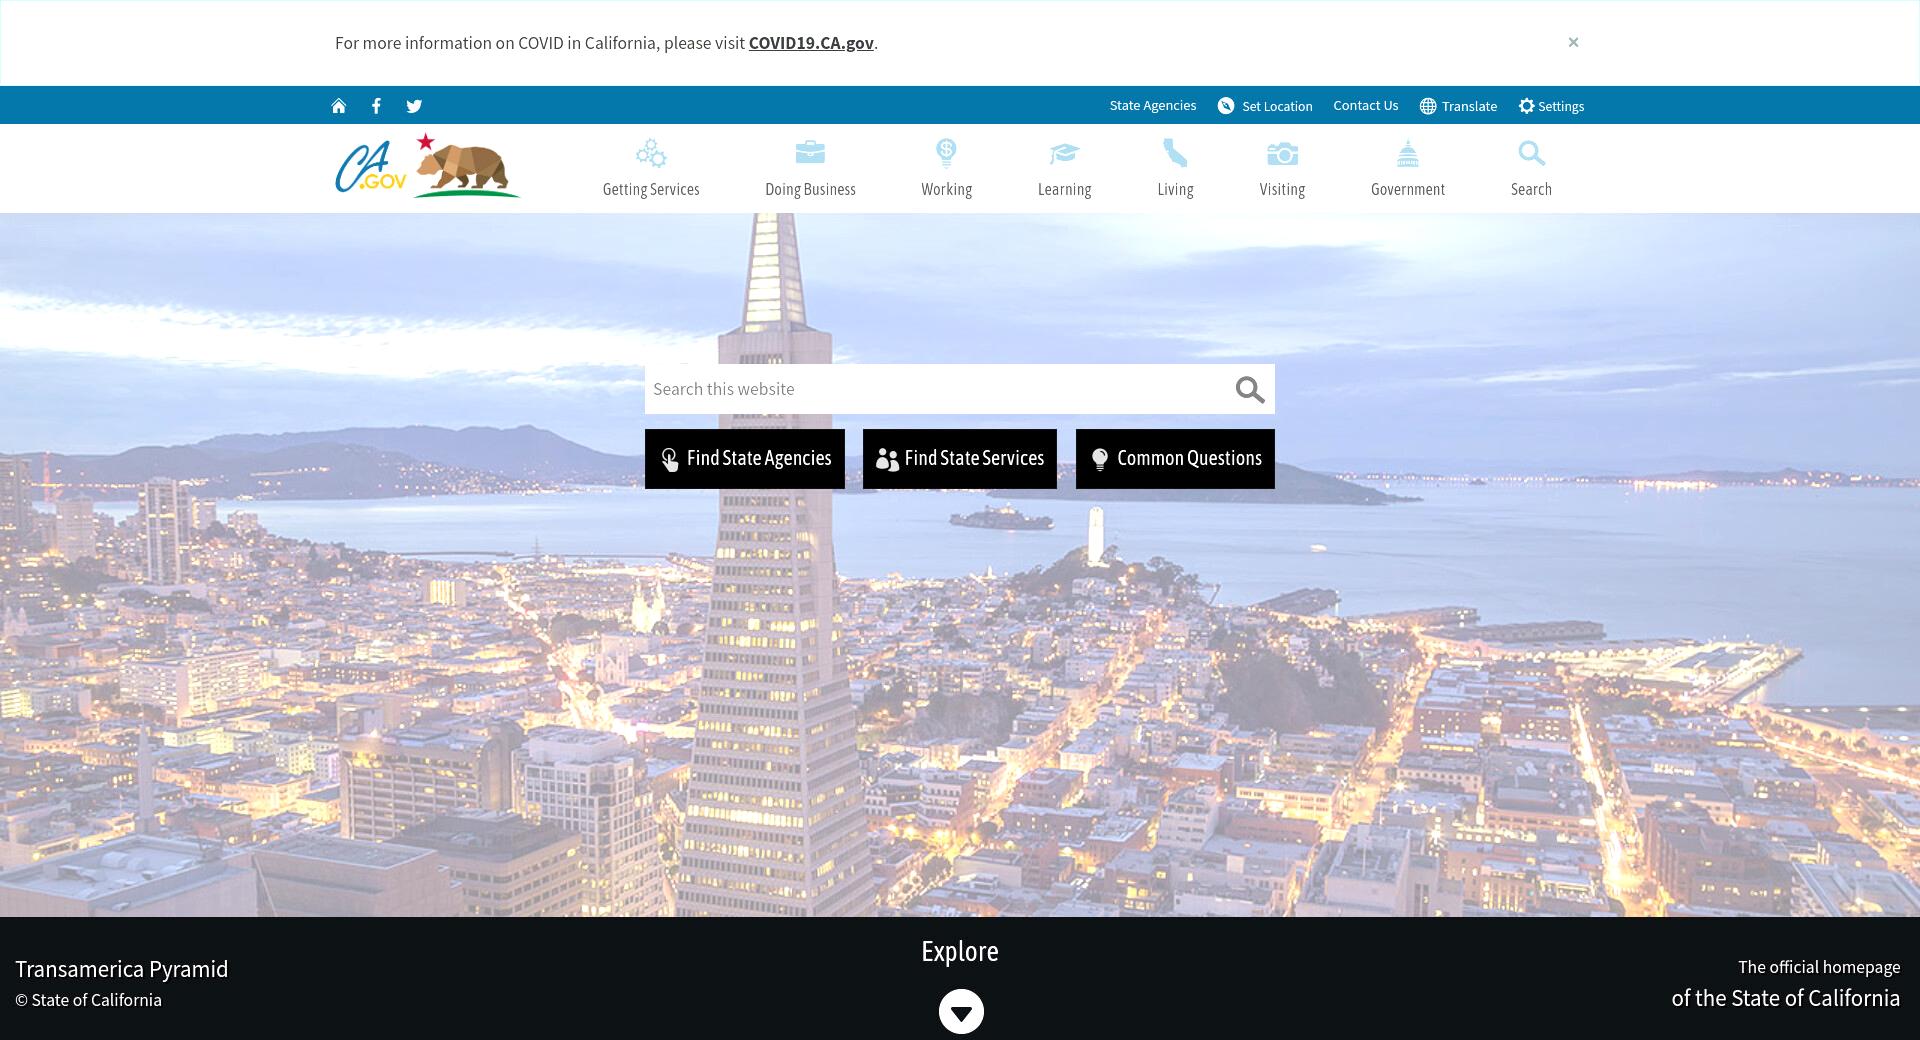Click the Getting Services gears icon

click(651, 153)
